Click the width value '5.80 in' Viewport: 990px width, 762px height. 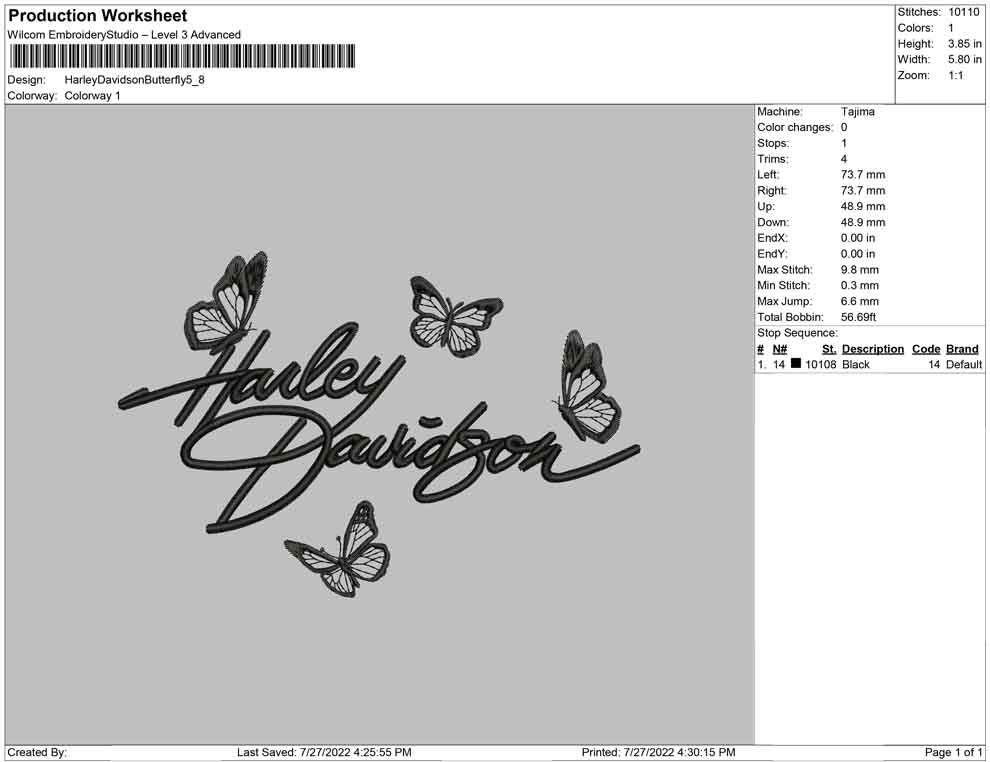pyautogui.click(x=965, y=59)
